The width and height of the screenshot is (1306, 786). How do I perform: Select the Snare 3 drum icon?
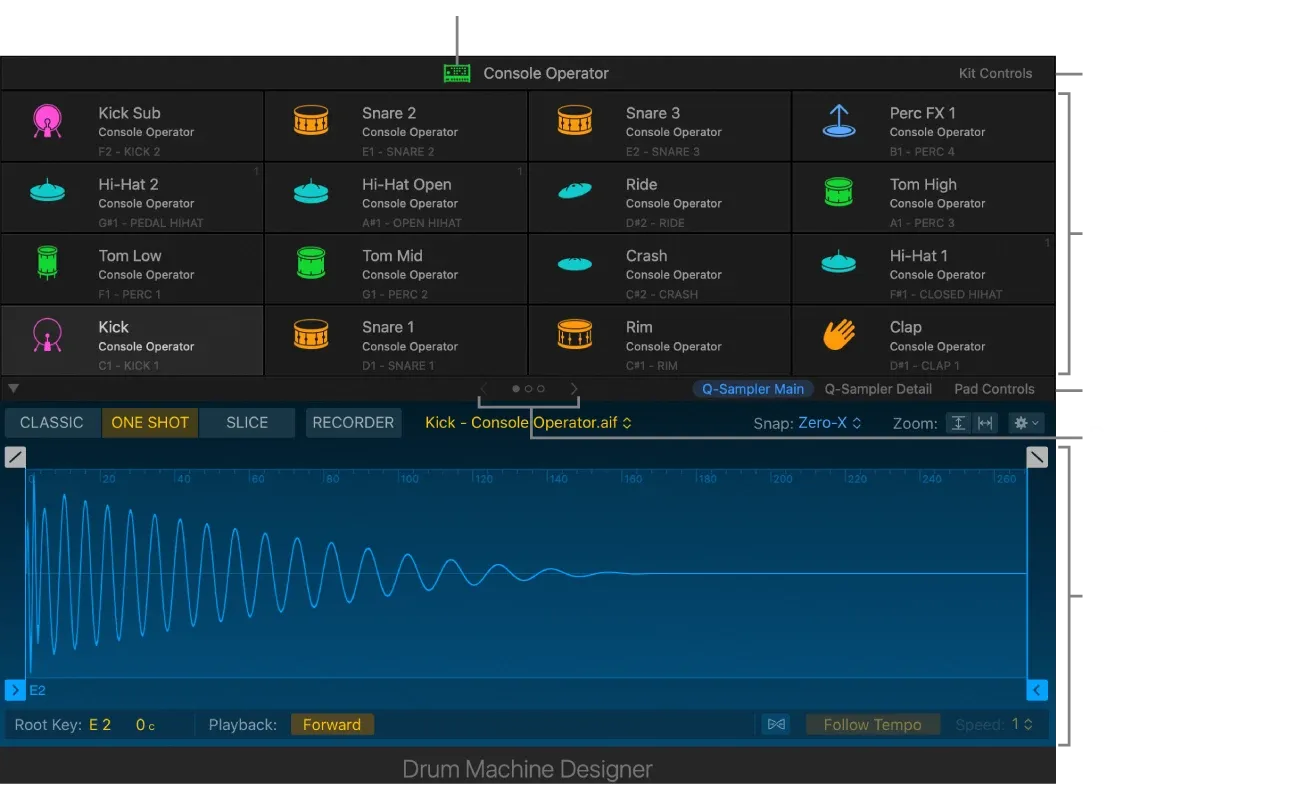tap(575, 121)
